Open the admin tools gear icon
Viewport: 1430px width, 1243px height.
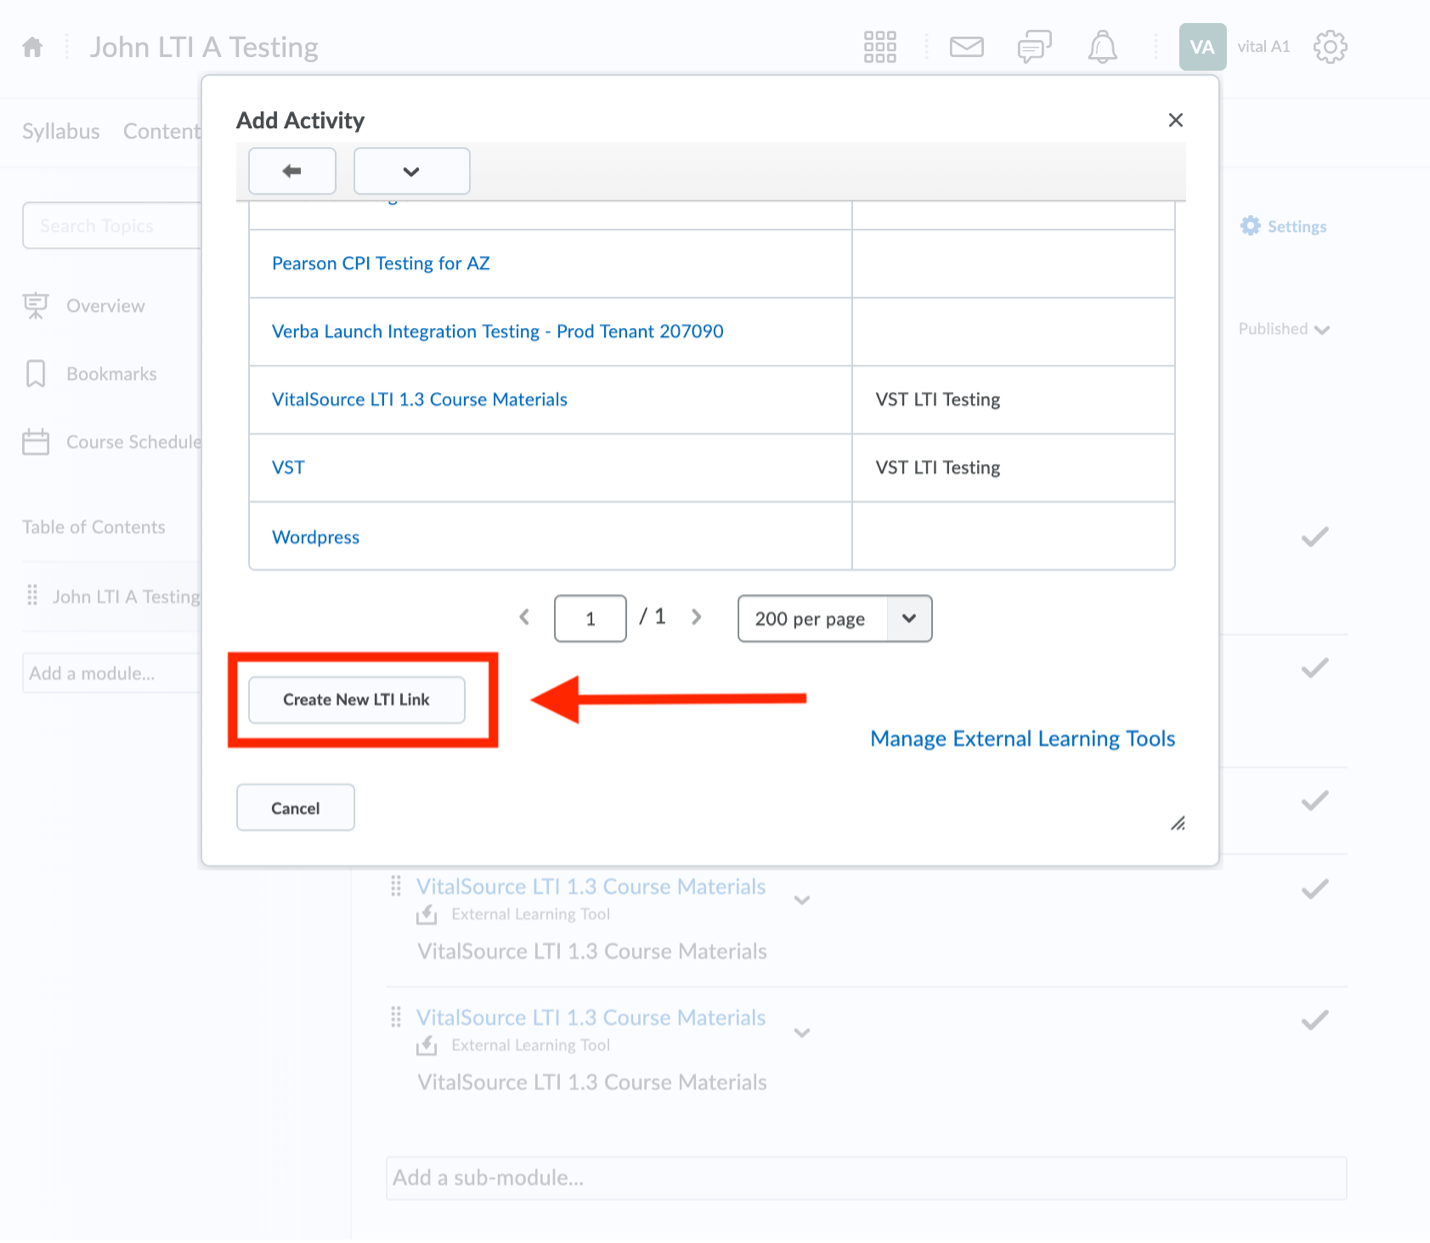coord(1331,47)
